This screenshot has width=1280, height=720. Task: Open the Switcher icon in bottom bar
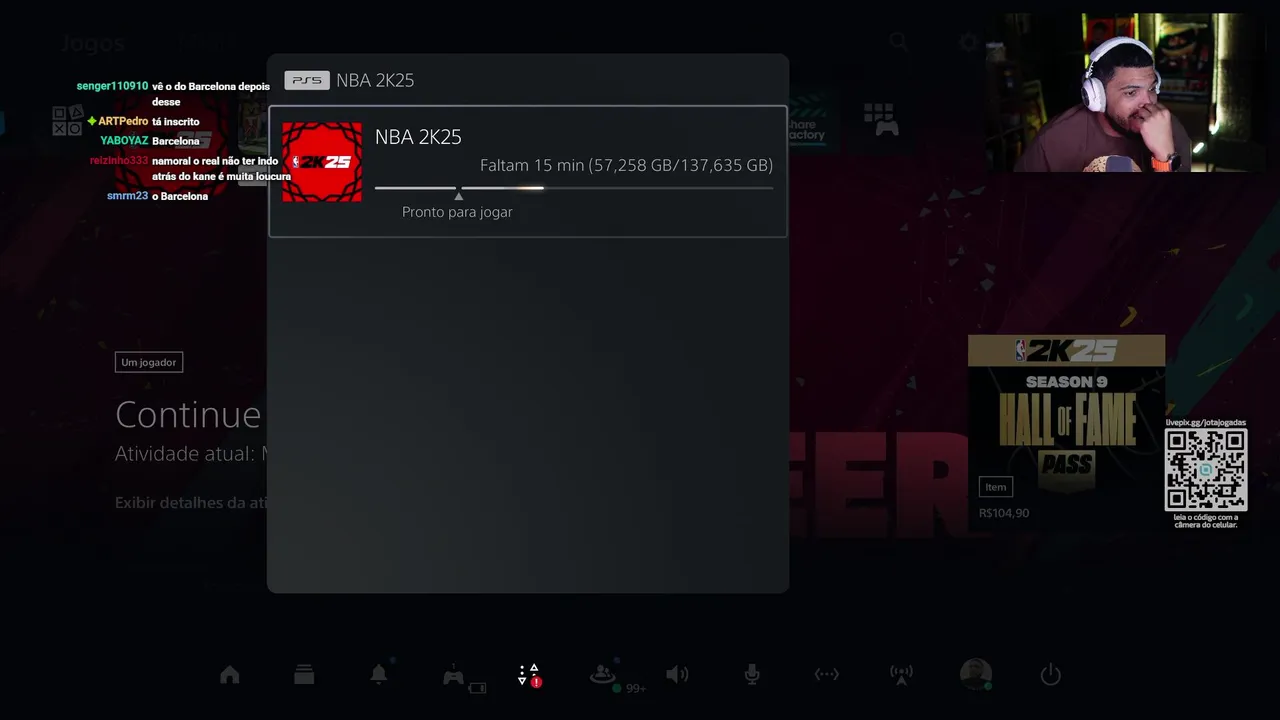pyautogui.click(x=304, y=675)
